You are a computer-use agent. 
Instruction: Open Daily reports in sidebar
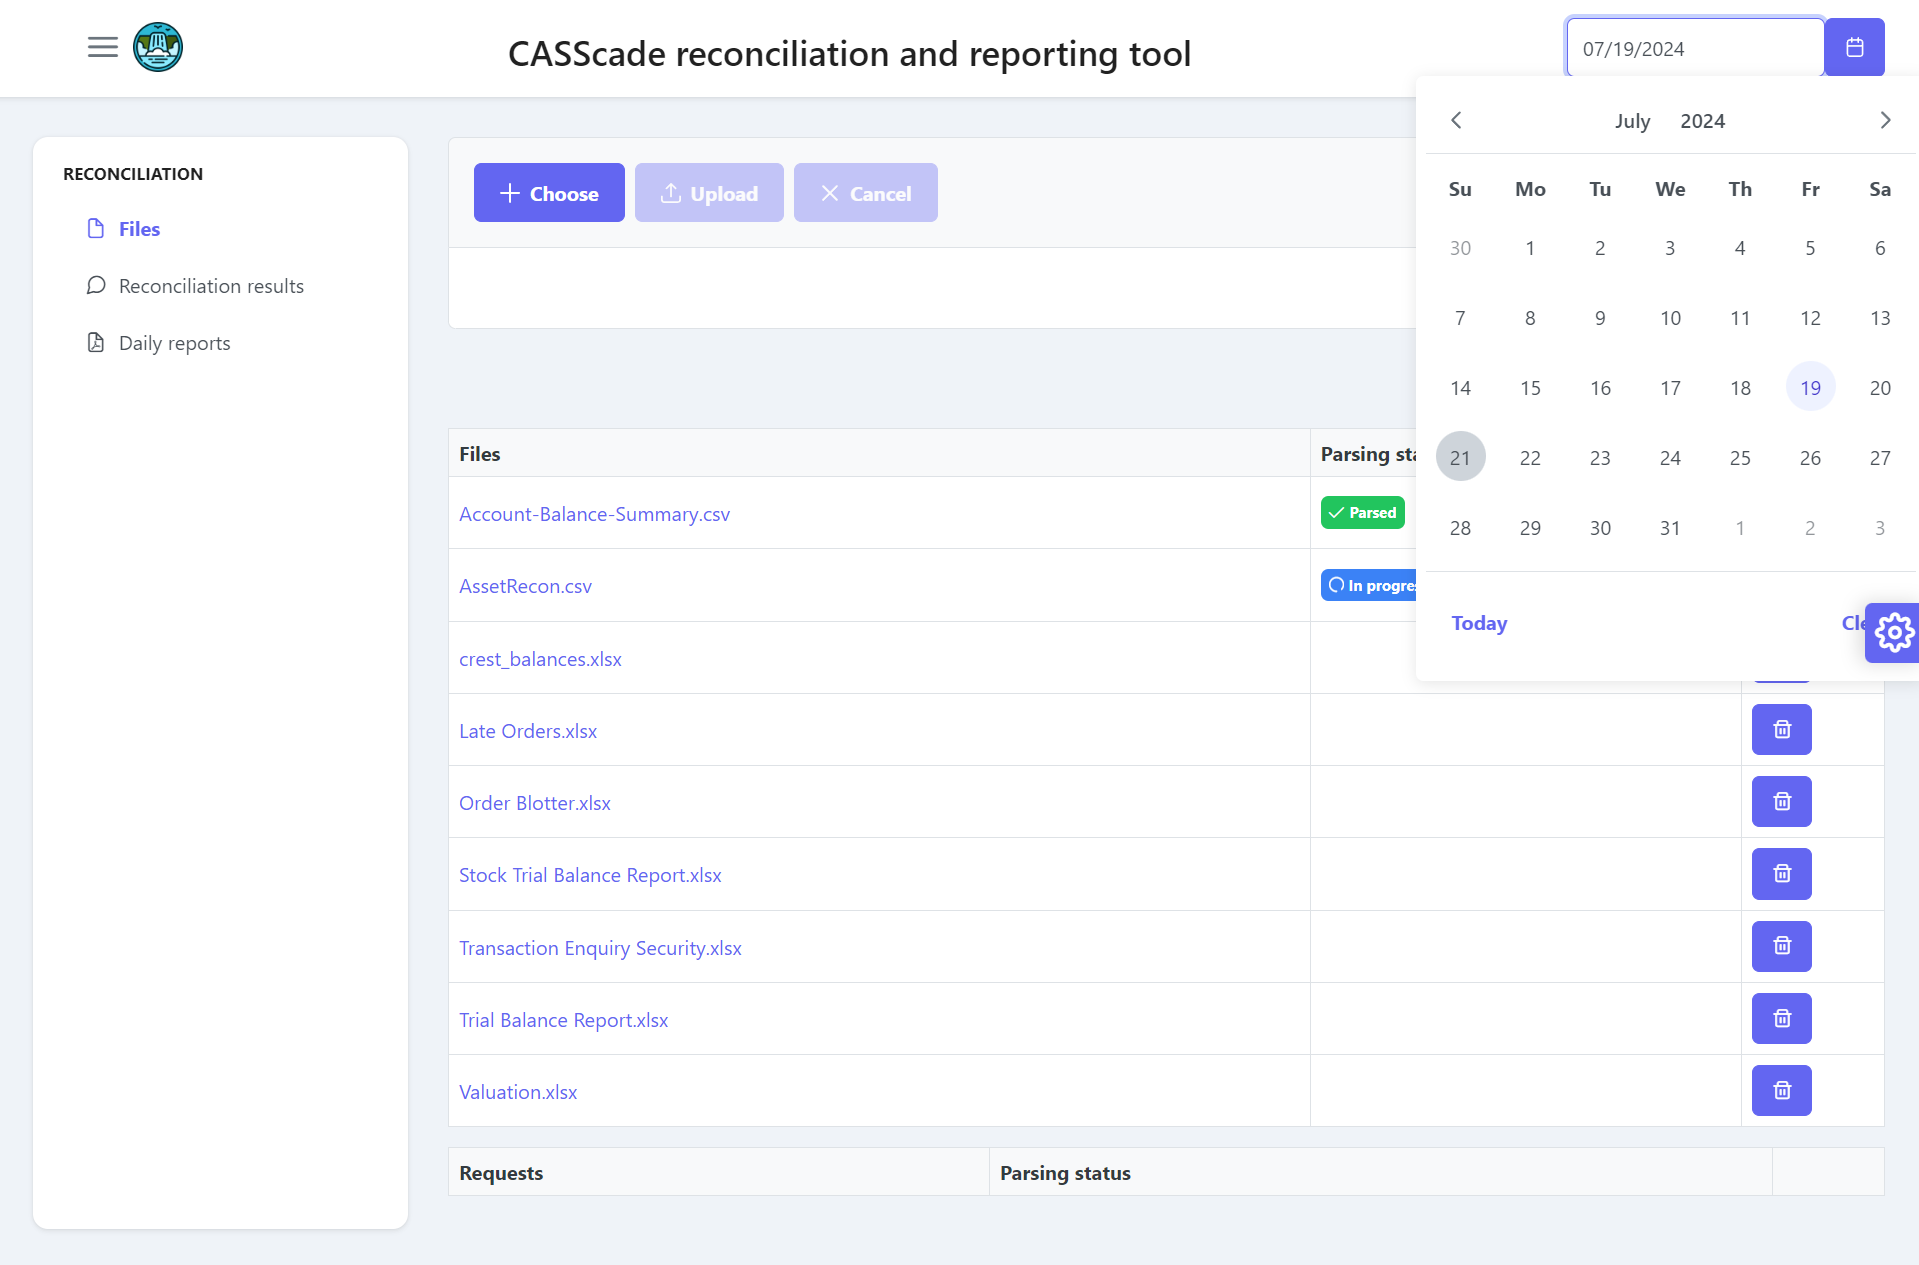tap(174, 343)
